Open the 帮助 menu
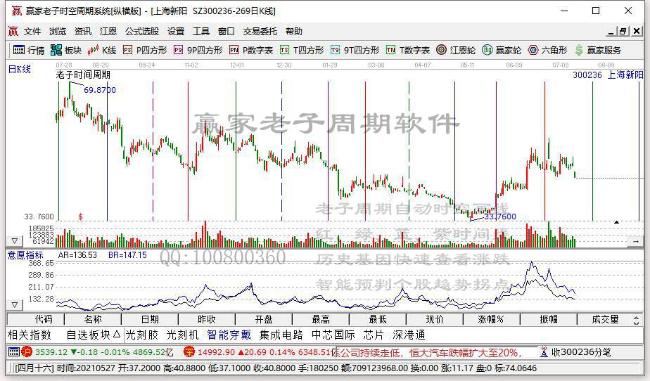Viewport: 650px width, 381px height. tap(294, 31)
